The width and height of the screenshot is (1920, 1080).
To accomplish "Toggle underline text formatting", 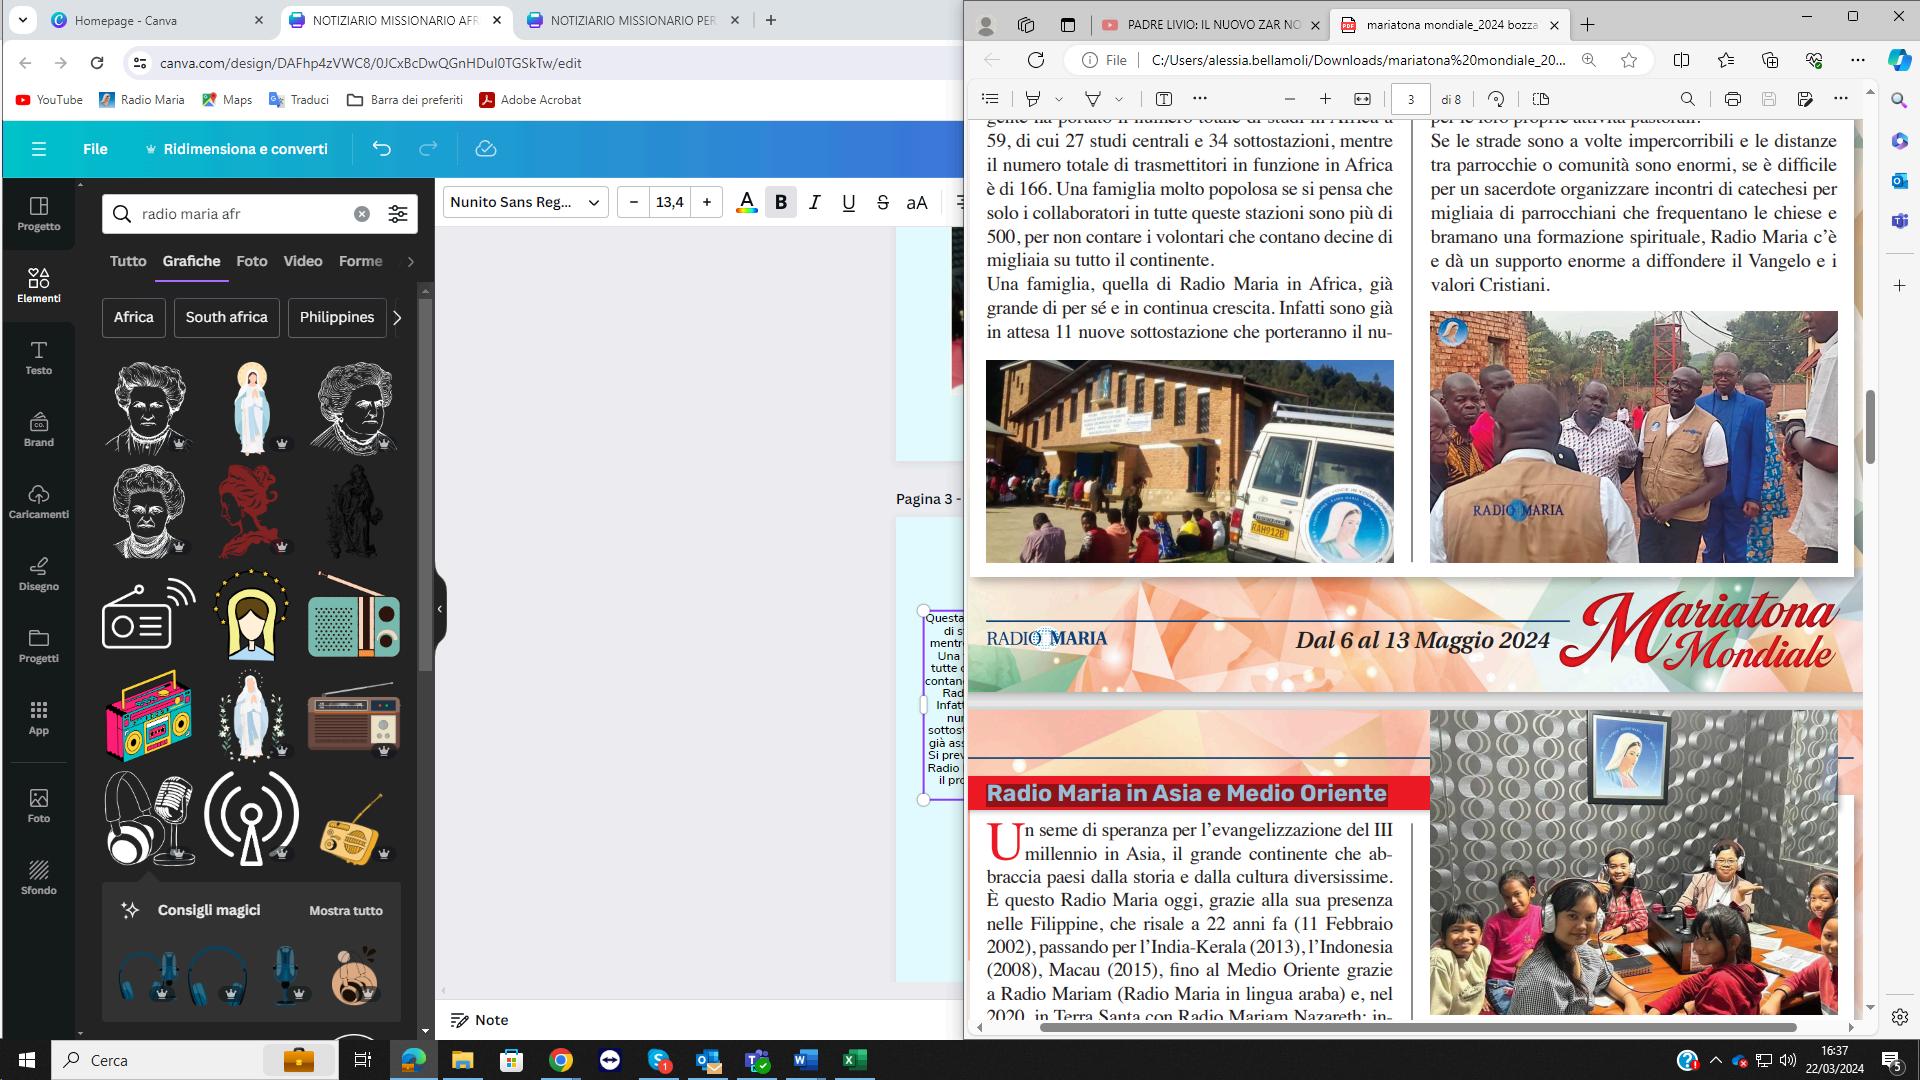I will coord(849,202).
